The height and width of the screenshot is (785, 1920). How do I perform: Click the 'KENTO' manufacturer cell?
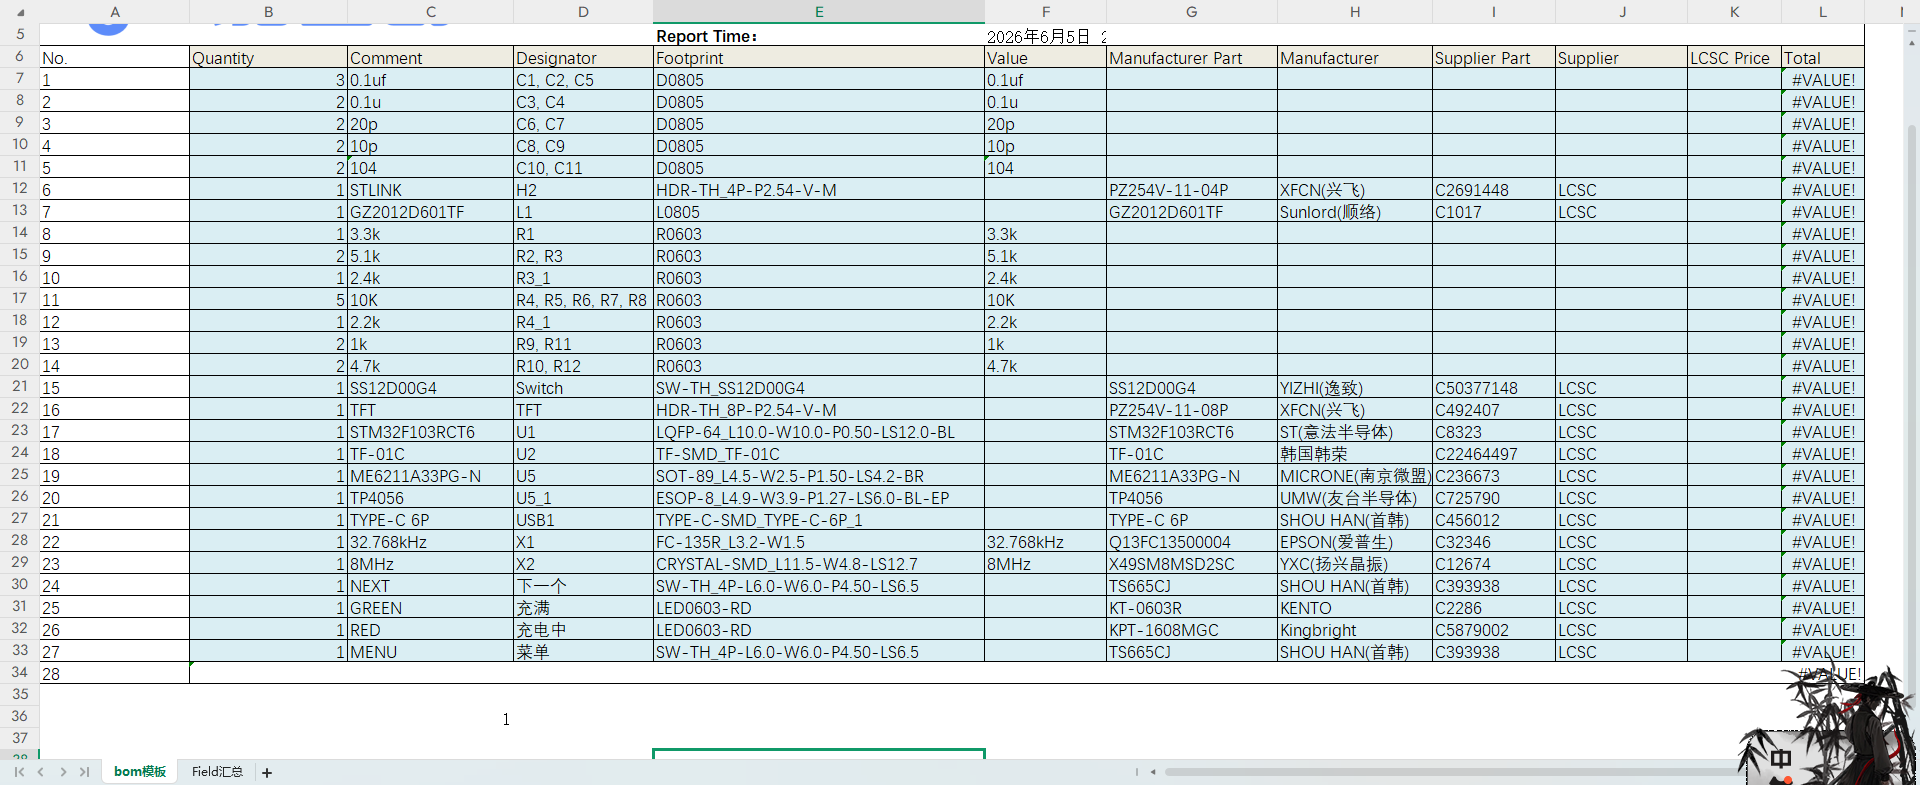(1355, 608)
